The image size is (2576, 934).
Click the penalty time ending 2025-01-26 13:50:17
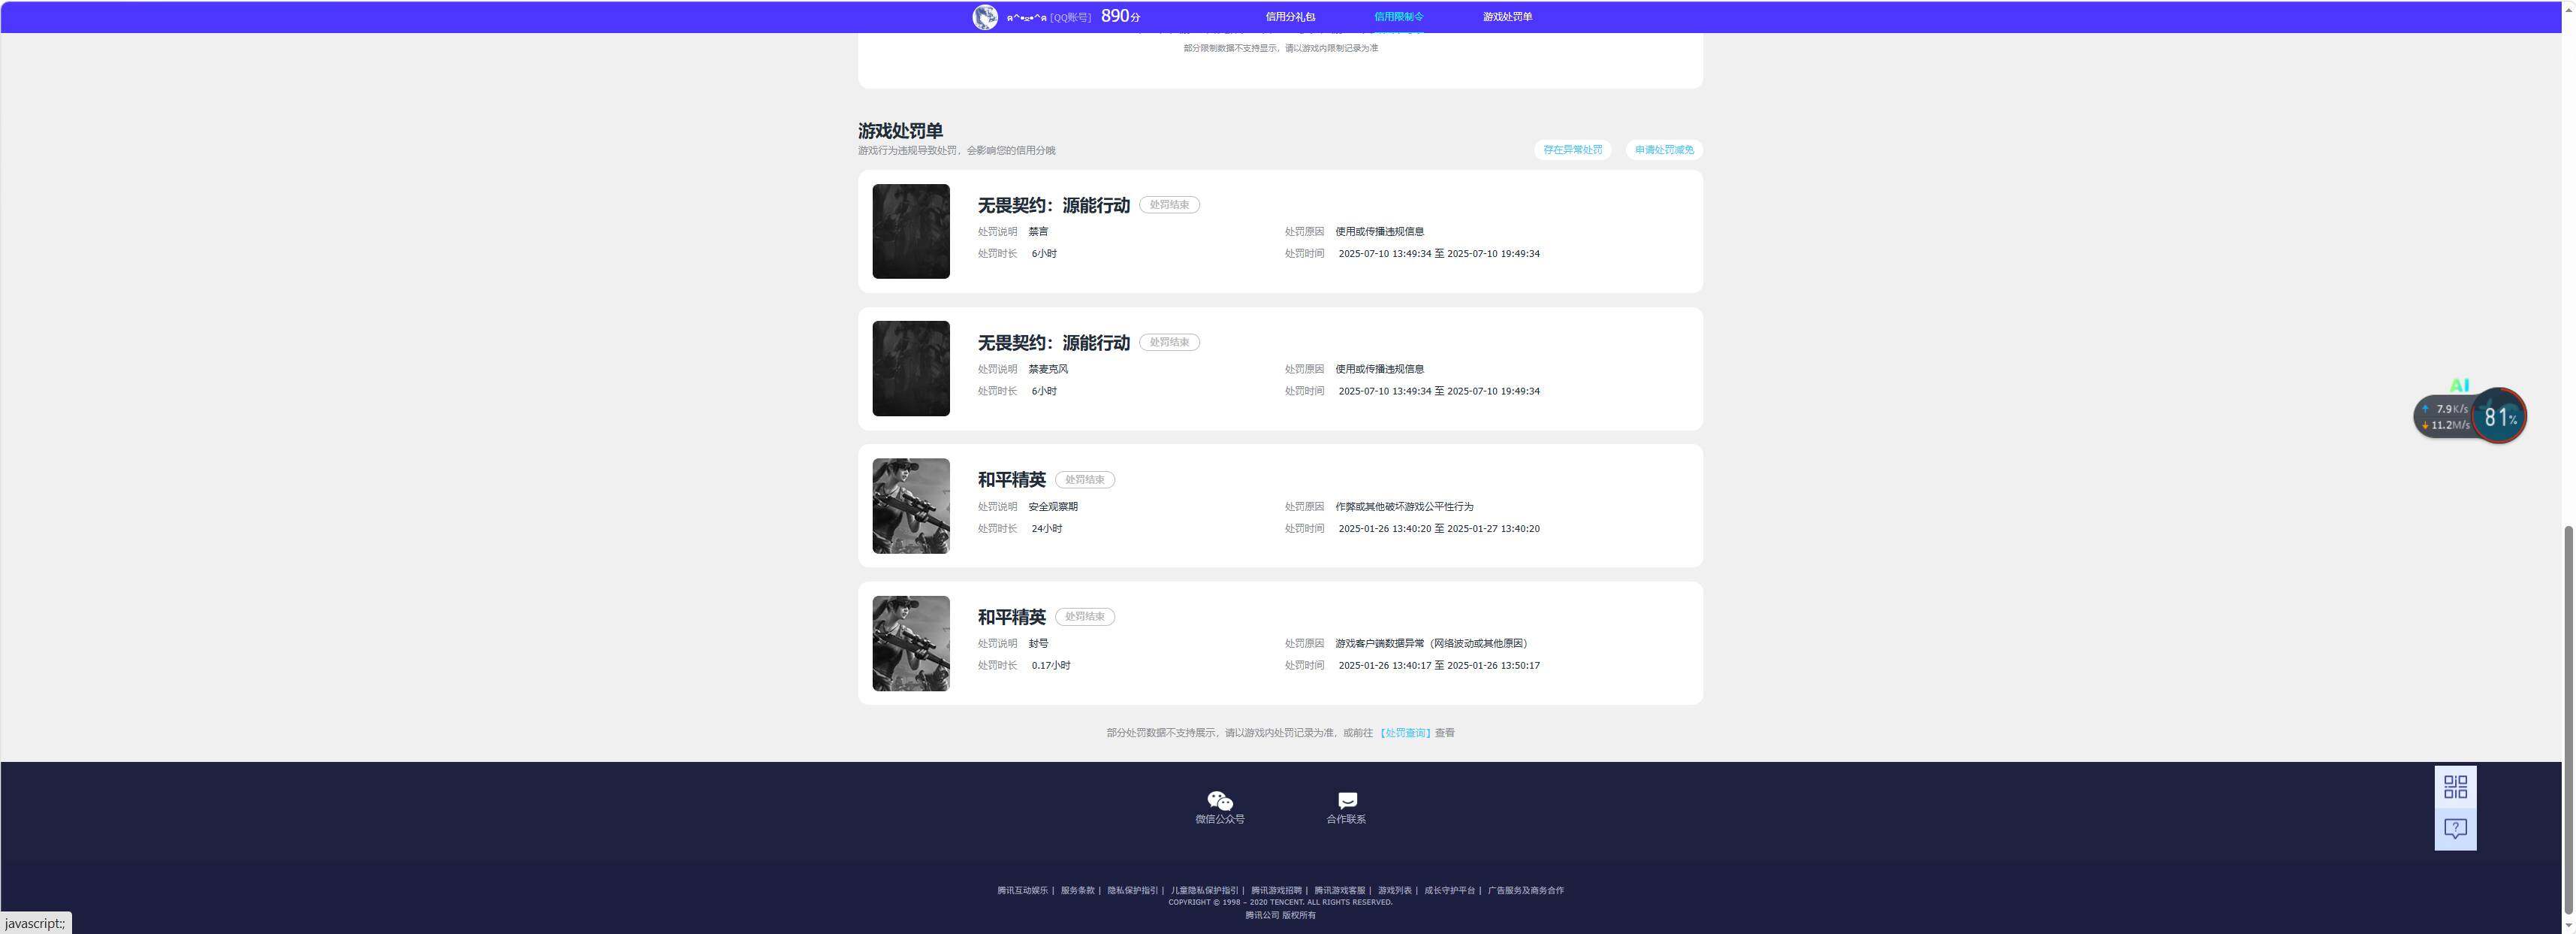pos(1439,666)
